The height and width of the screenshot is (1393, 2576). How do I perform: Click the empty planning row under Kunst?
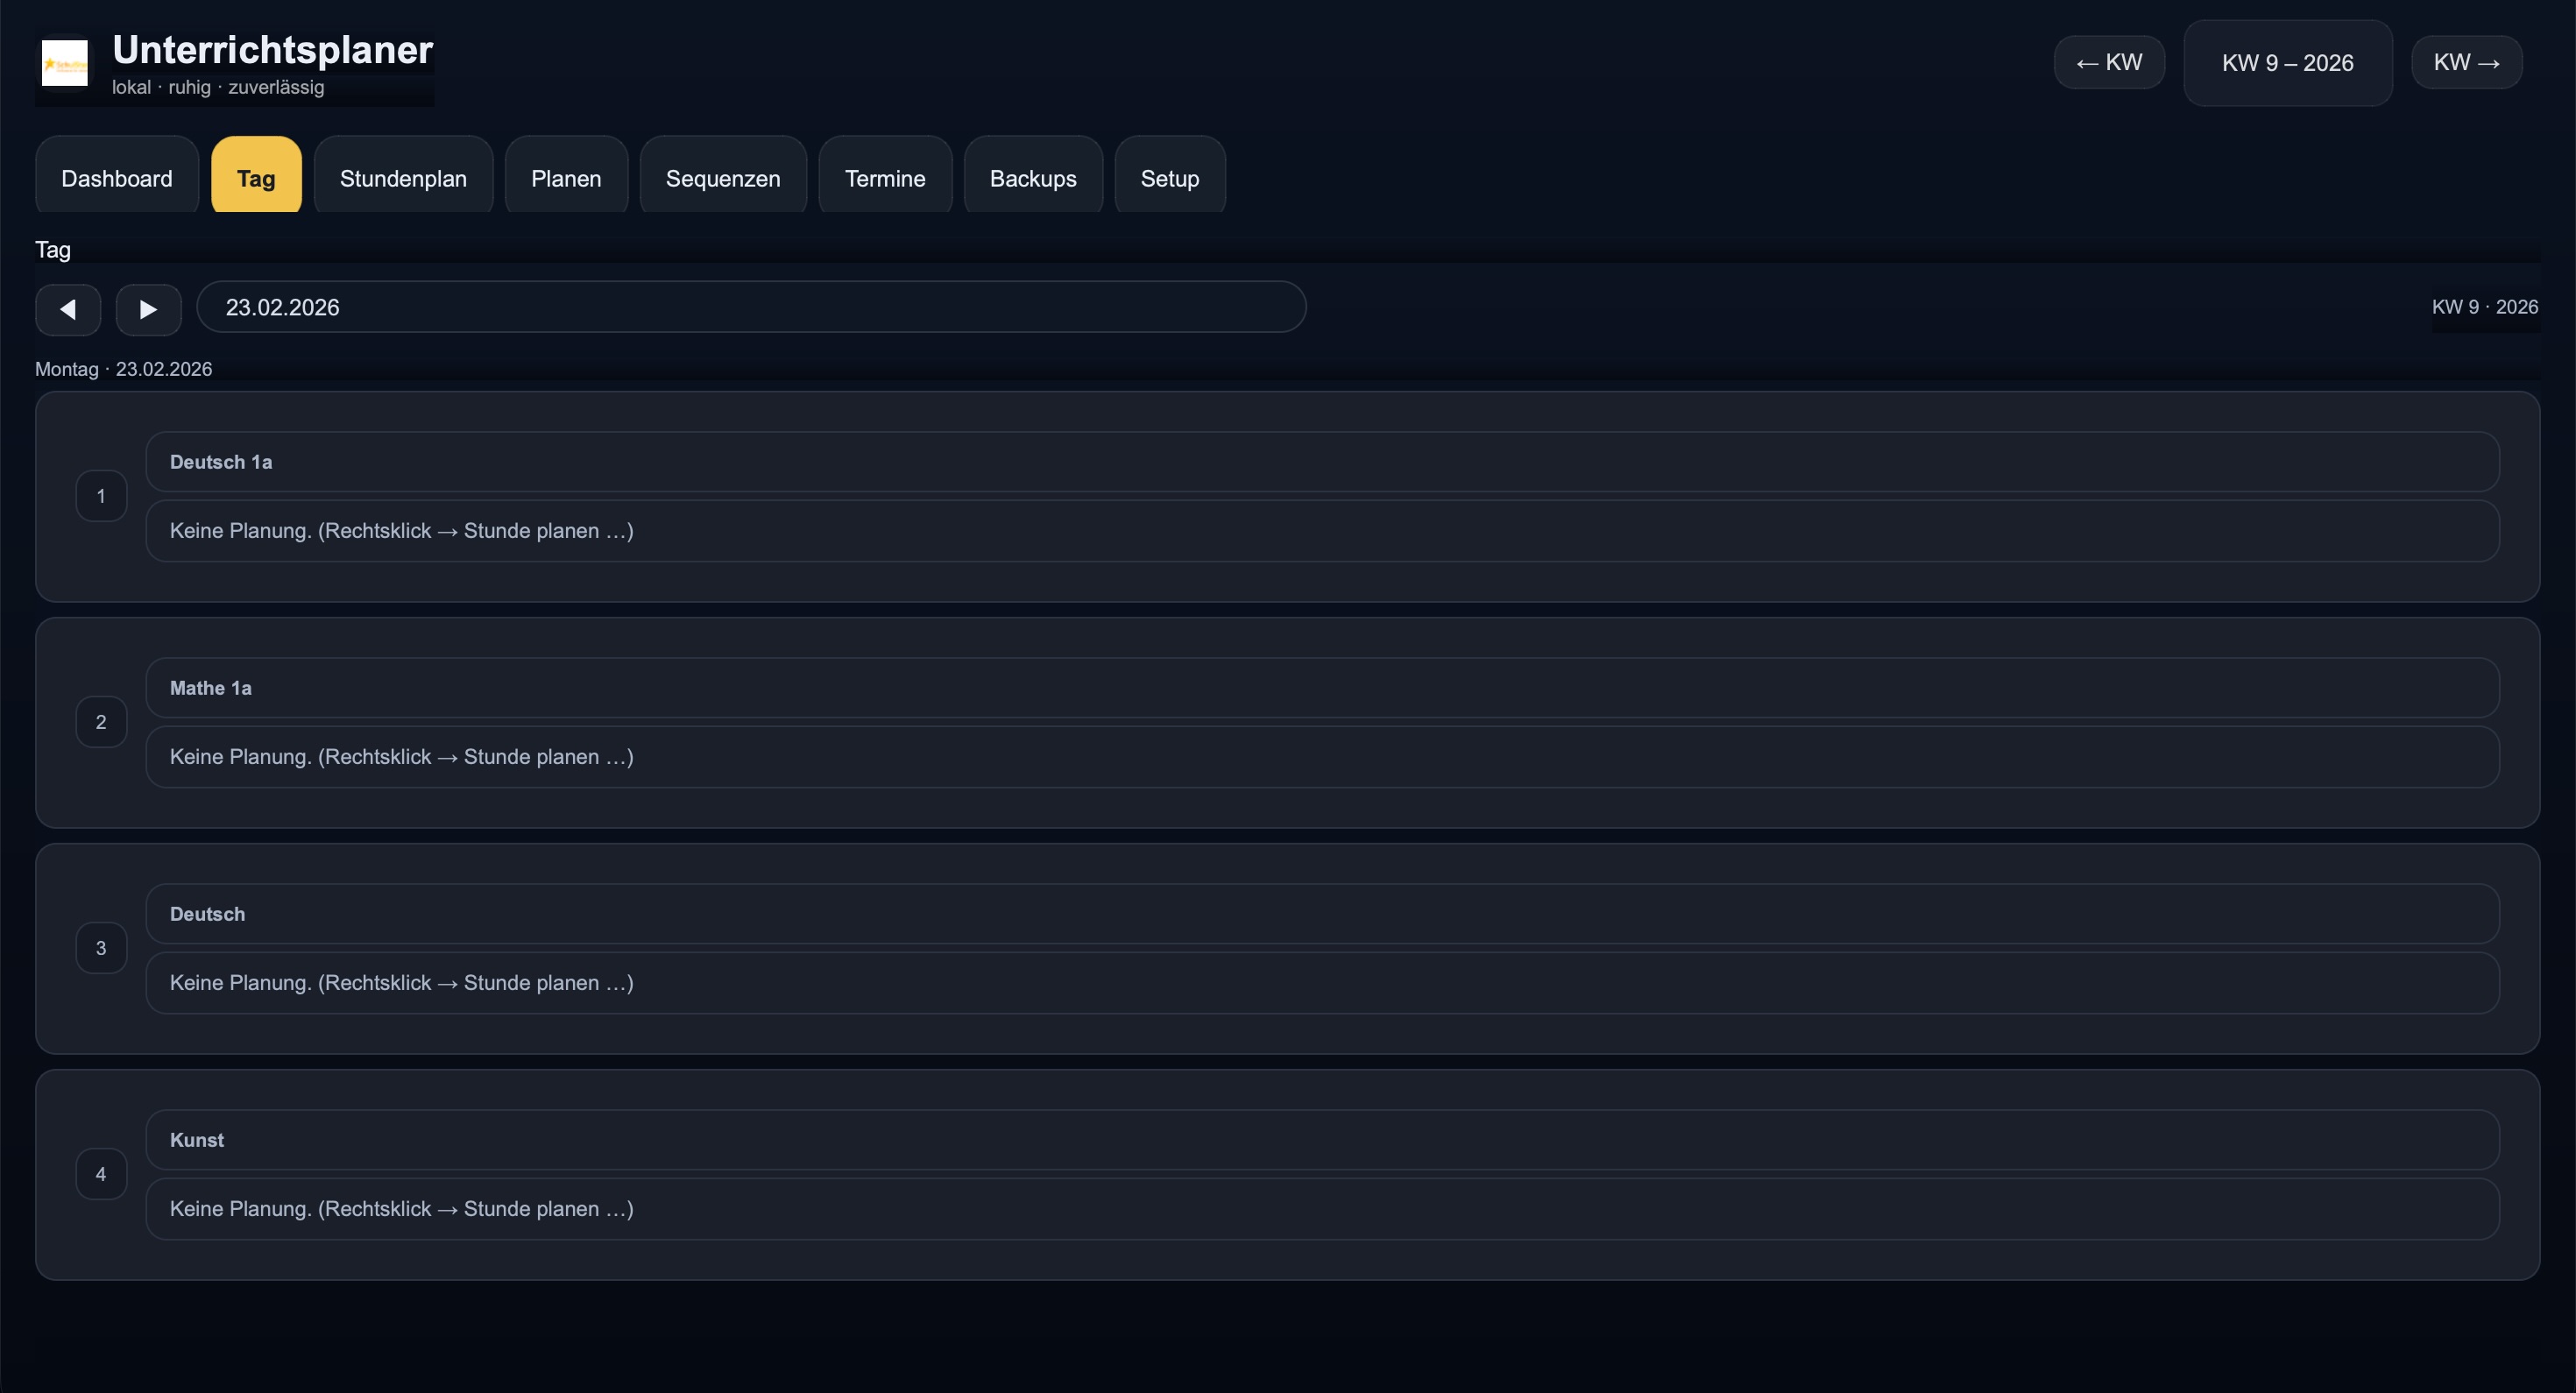coord(1322,1209)
